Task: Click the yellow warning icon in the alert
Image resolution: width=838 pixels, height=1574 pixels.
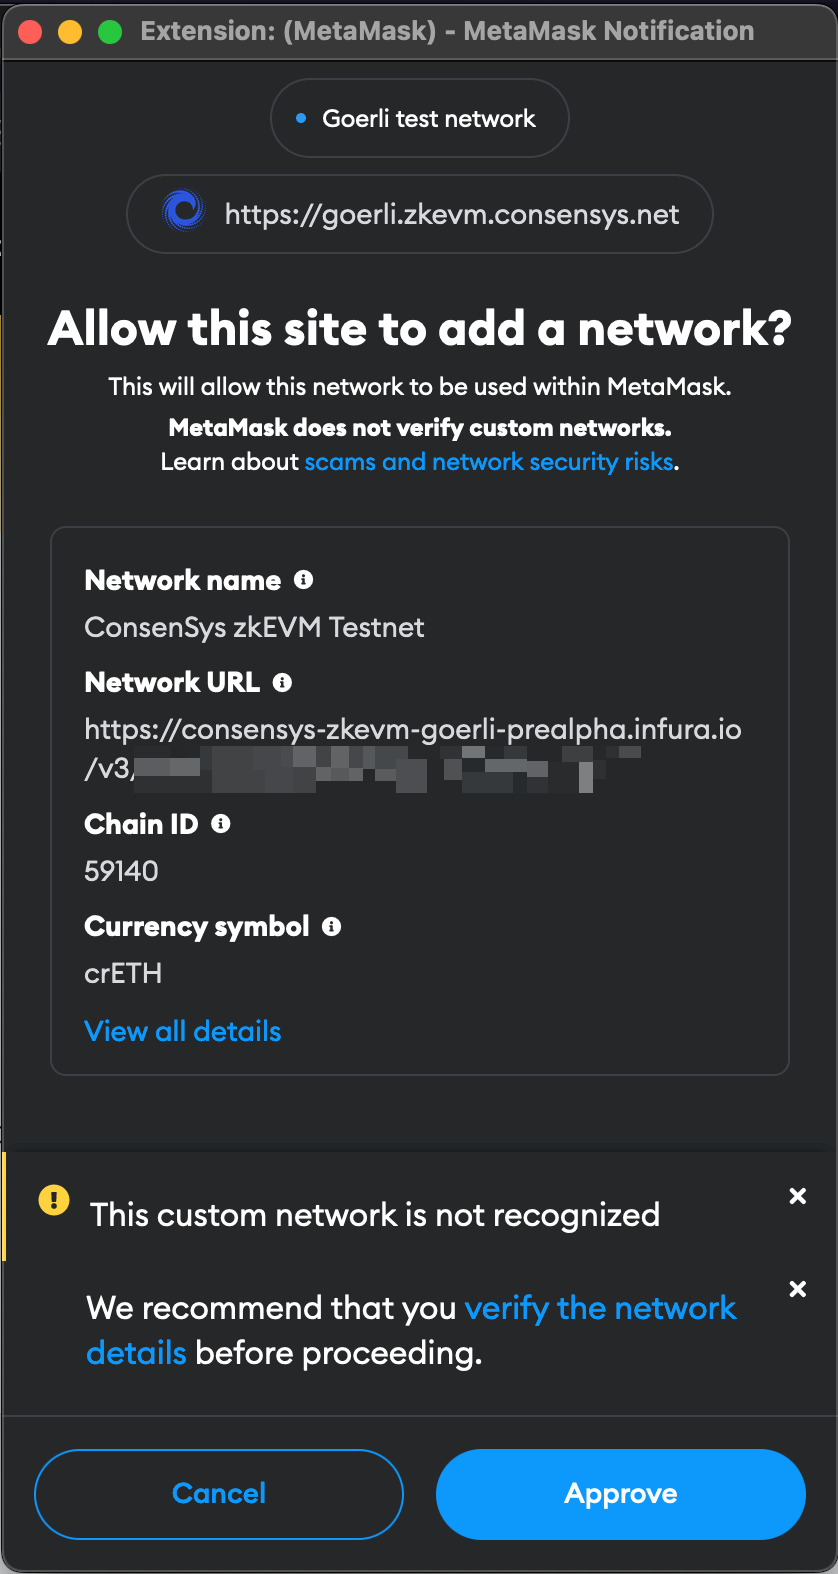Action: (x=53, y=1195)
